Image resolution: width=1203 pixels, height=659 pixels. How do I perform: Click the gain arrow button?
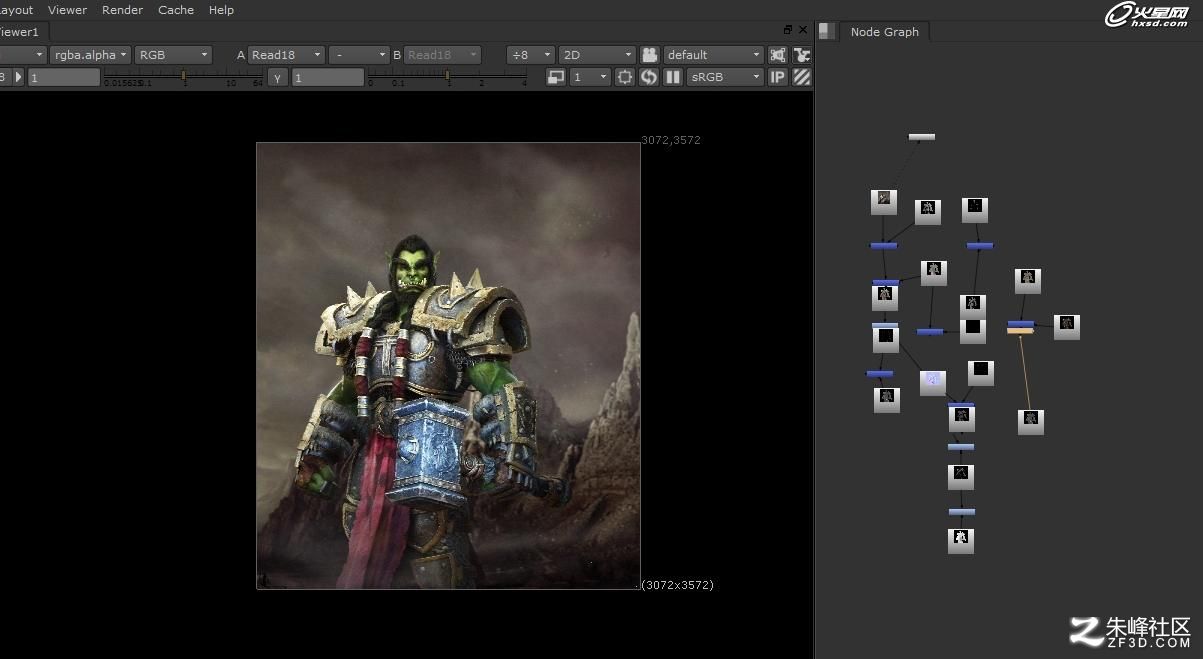point(18,77)
